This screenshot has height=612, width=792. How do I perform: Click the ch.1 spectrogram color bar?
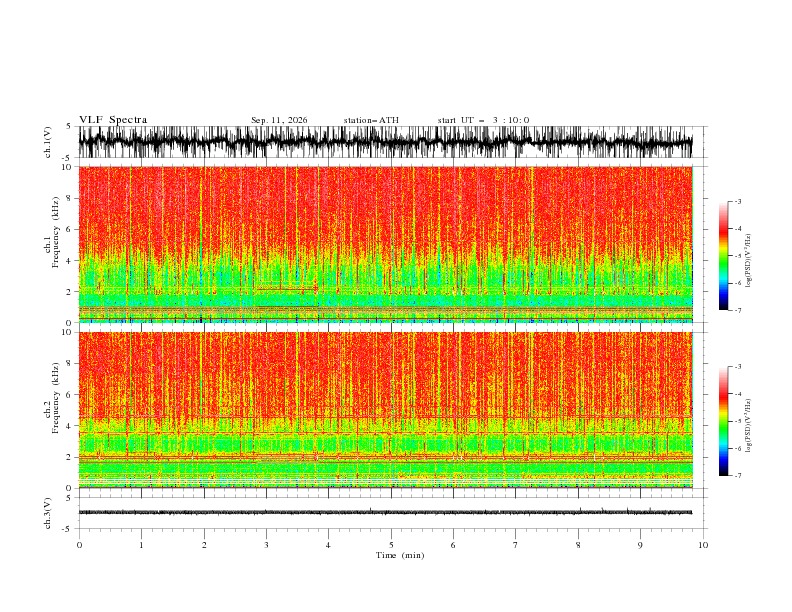(x=723, y=256)
